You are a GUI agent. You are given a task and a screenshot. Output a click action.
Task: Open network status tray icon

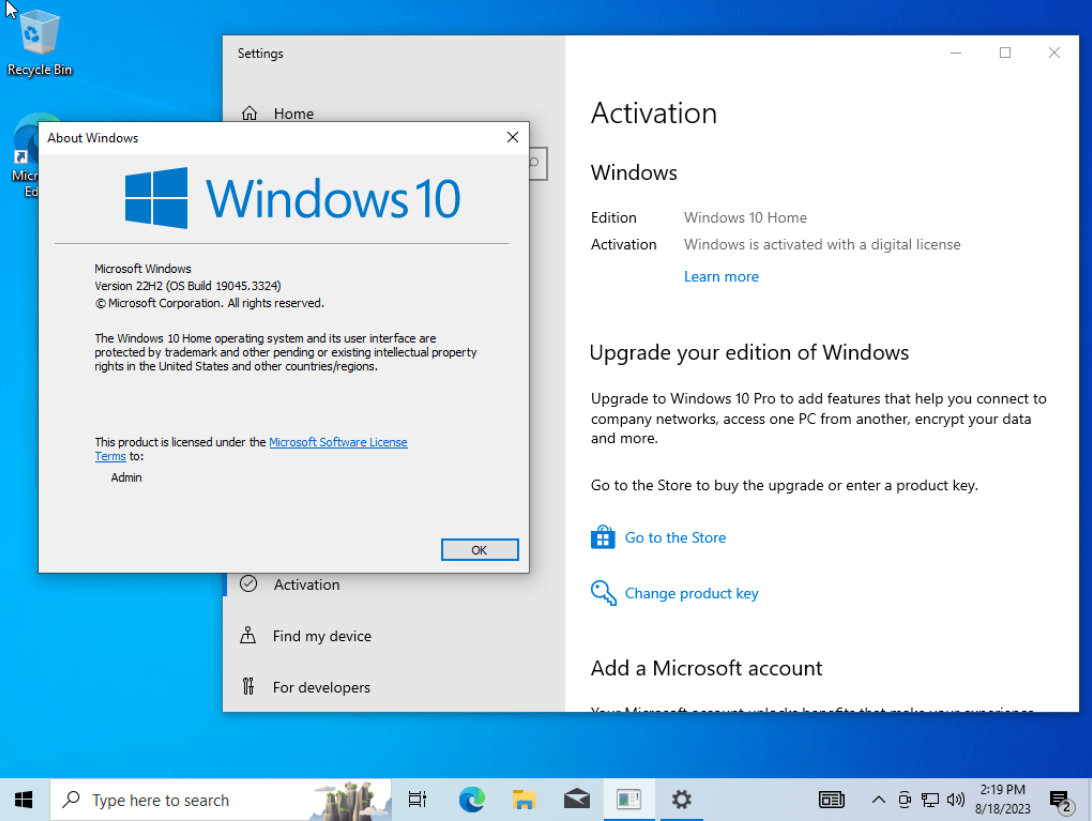pos(930,799)
